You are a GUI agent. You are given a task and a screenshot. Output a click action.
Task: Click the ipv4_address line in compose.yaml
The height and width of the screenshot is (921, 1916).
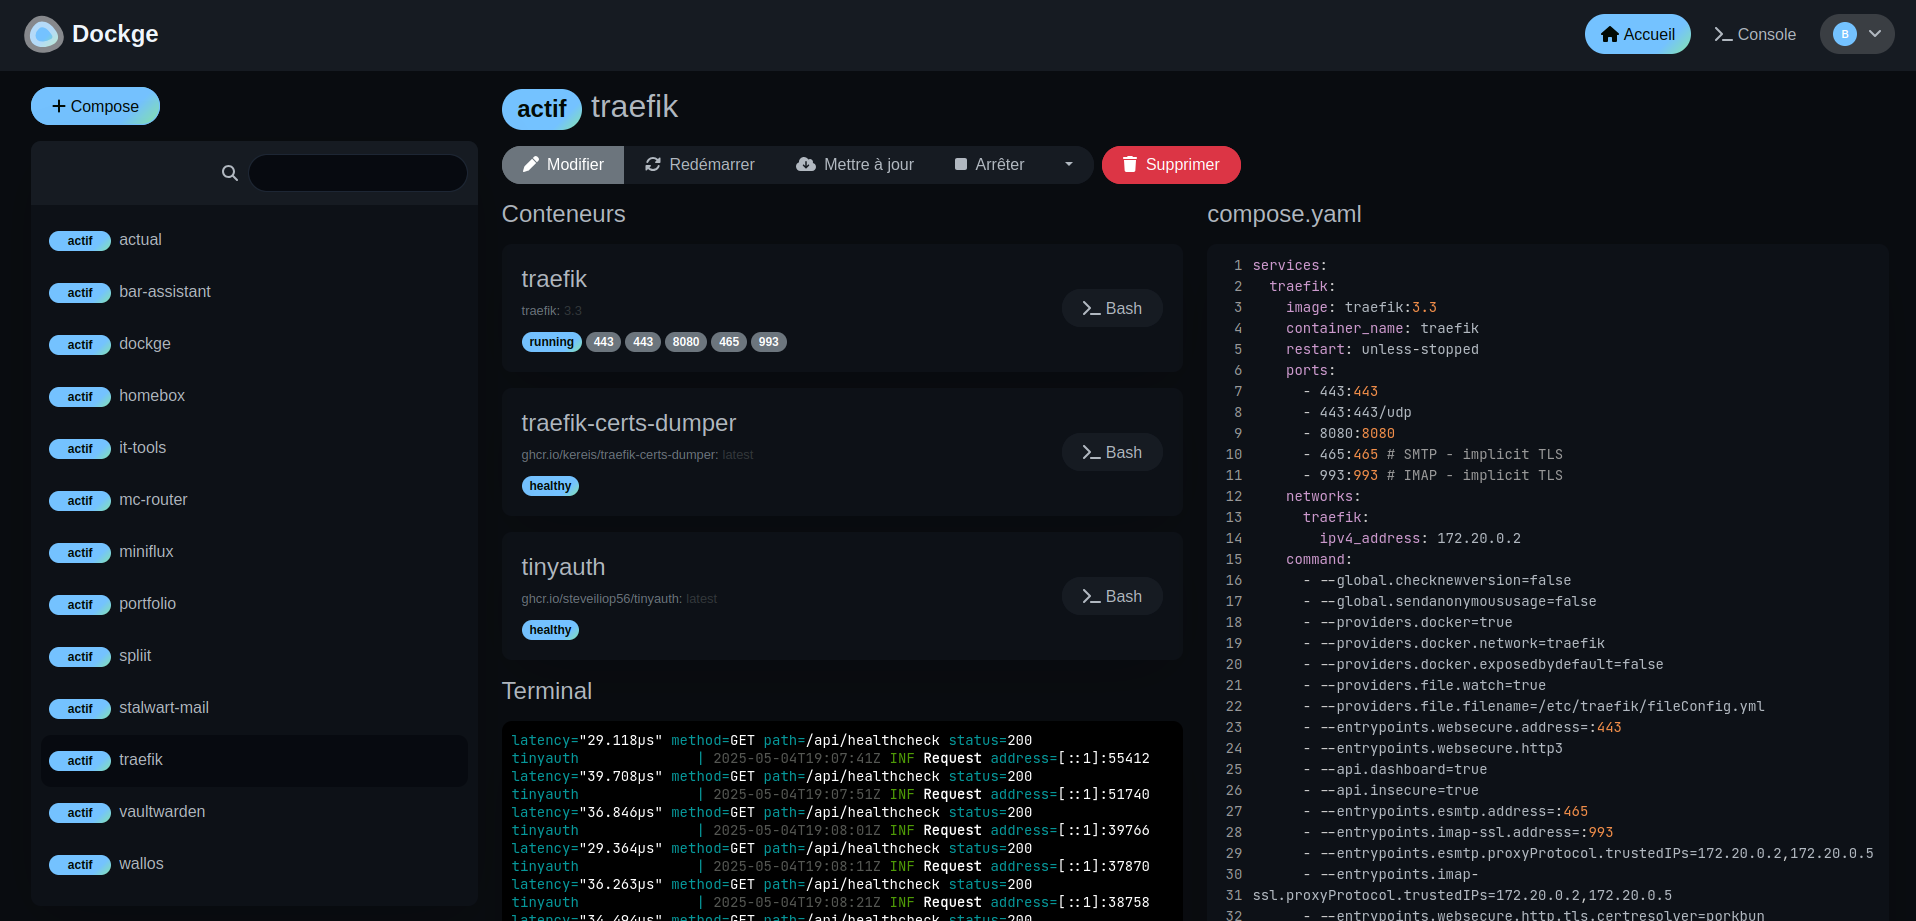[x=1420, y=538]
